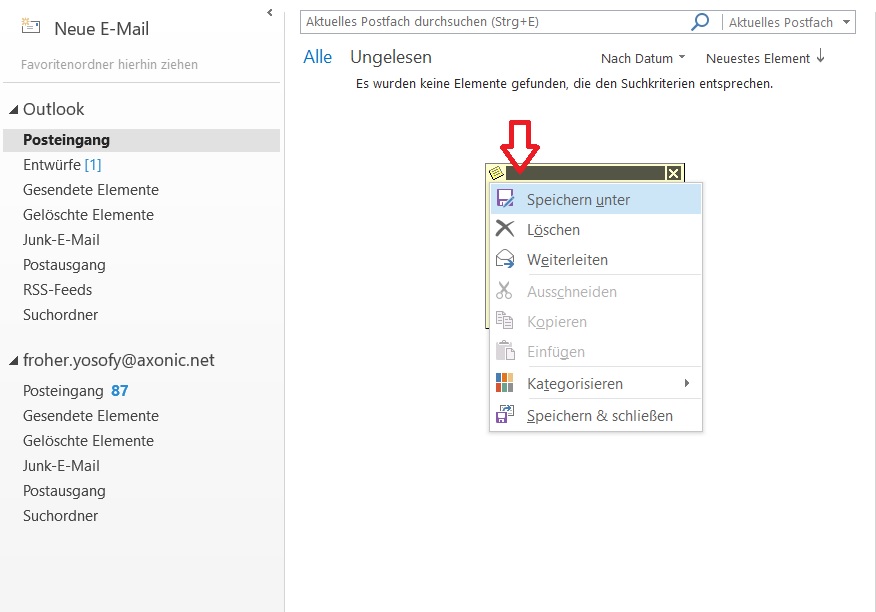The width and height of the screenshot is (876, 612).
Task: Click the sticky note icon in note title bar
Action: coord(496,173)
